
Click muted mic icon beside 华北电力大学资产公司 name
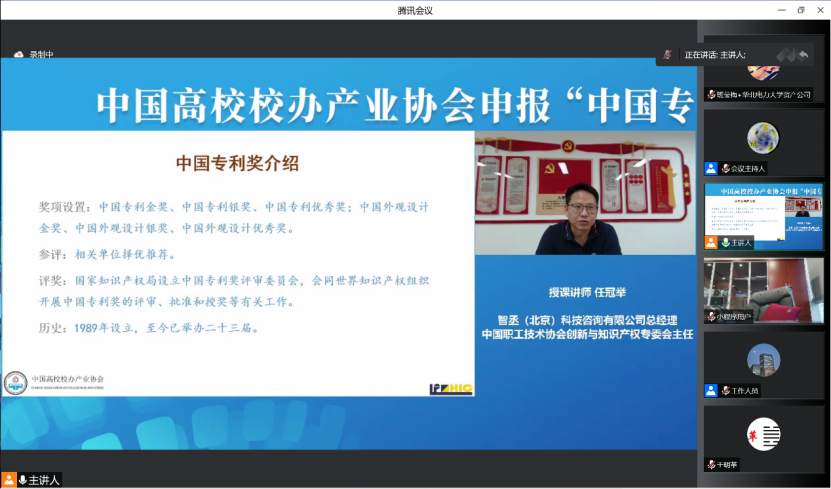[711, 95]
